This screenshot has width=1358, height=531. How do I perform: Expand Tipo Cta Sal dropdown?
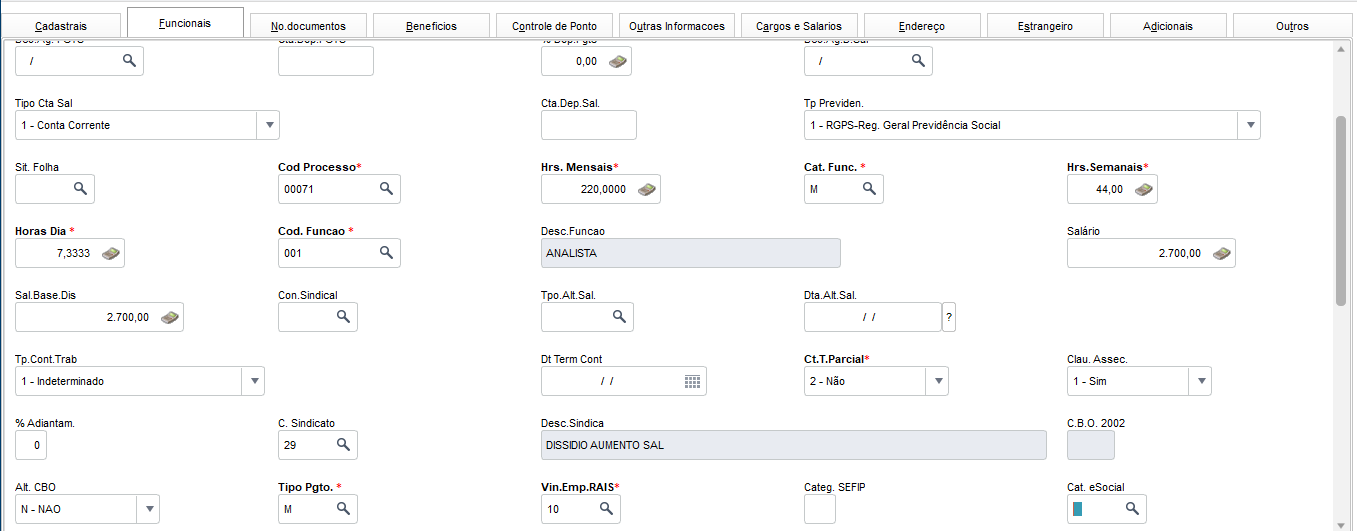(x=268, y=125)
